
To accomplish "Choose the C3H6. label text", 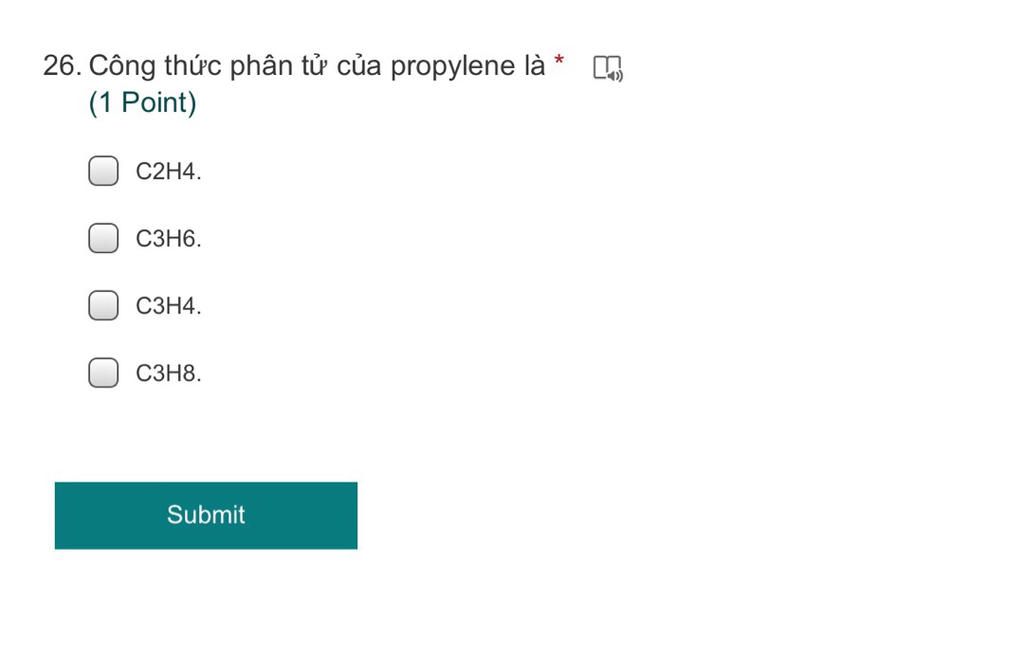I will 168,238.
